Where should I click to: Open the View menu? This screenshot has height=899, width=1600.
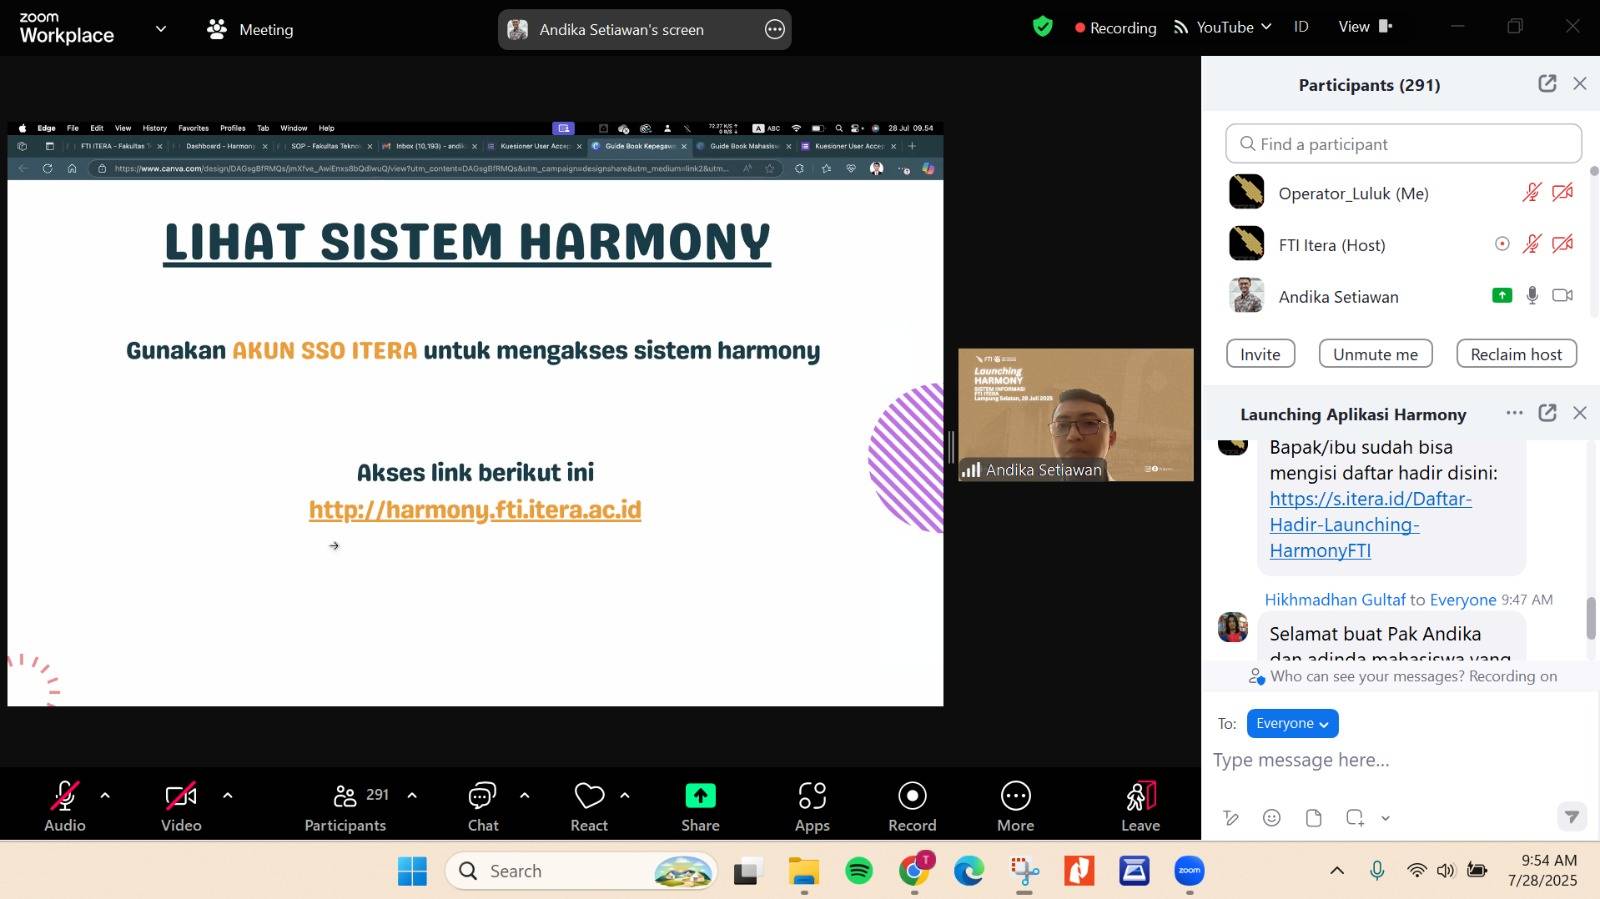(x=1364, y=27)
